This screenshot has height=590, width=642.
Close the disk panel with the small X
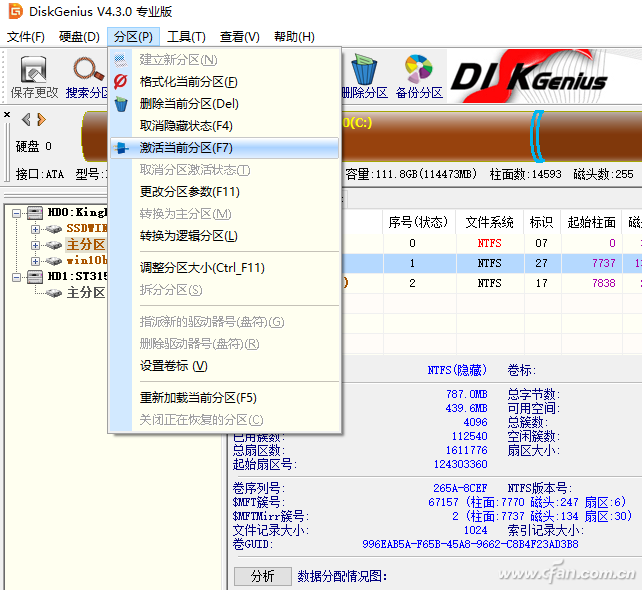click(x=7, y=115)
